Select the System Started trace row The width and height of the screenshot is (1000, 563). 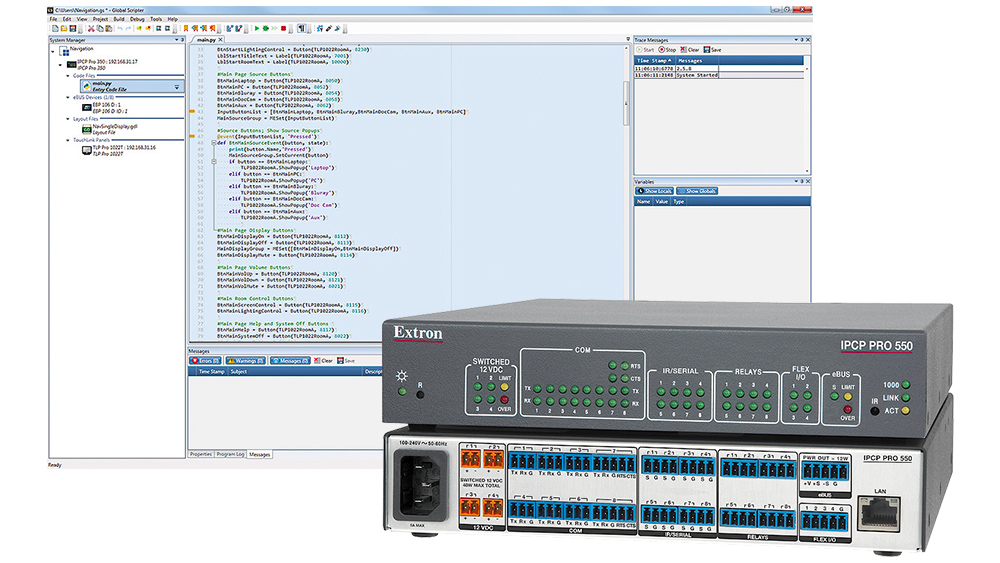coord(719,75)
